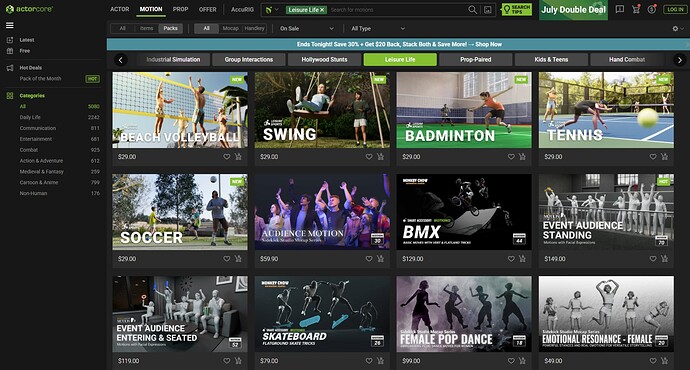Viewport: 690px width, 370px height.
Task: Add BMX pack to wishlist
Action: click(x=511, y=259)
